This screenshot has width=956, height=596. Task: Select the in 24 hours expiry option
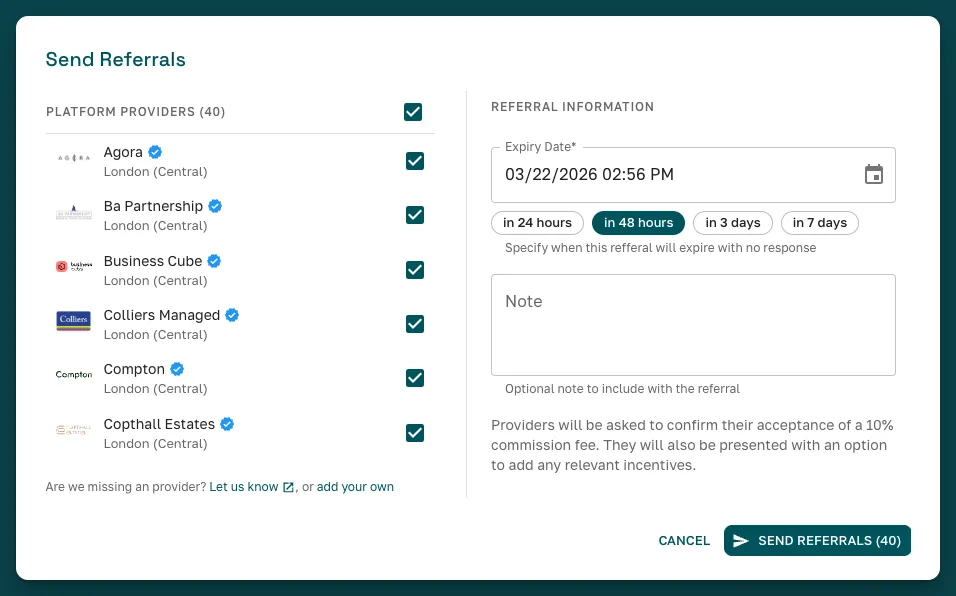click(x=537, y=222)
